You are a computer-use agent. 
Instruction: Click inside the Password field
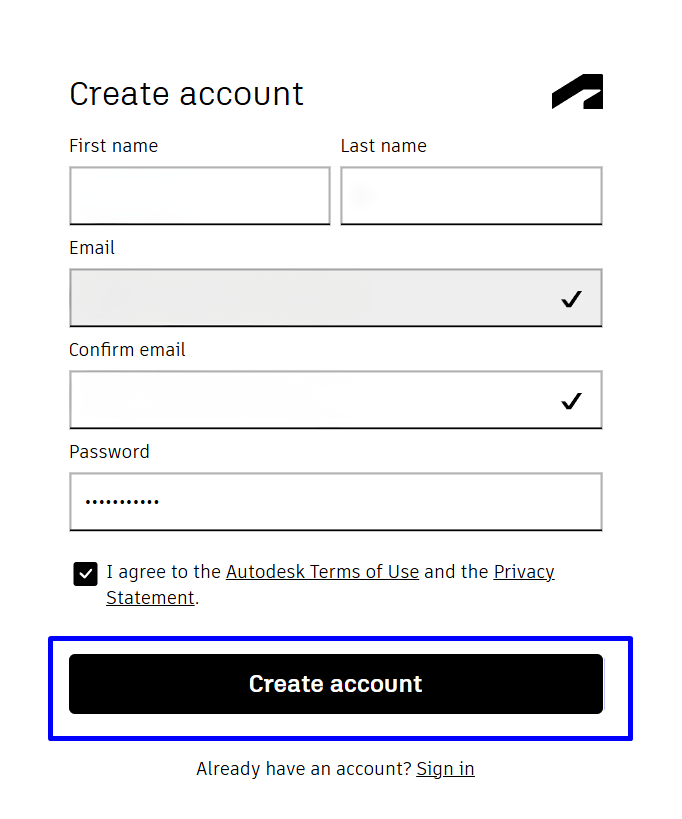pyautogui.click(x=336, y=501)
